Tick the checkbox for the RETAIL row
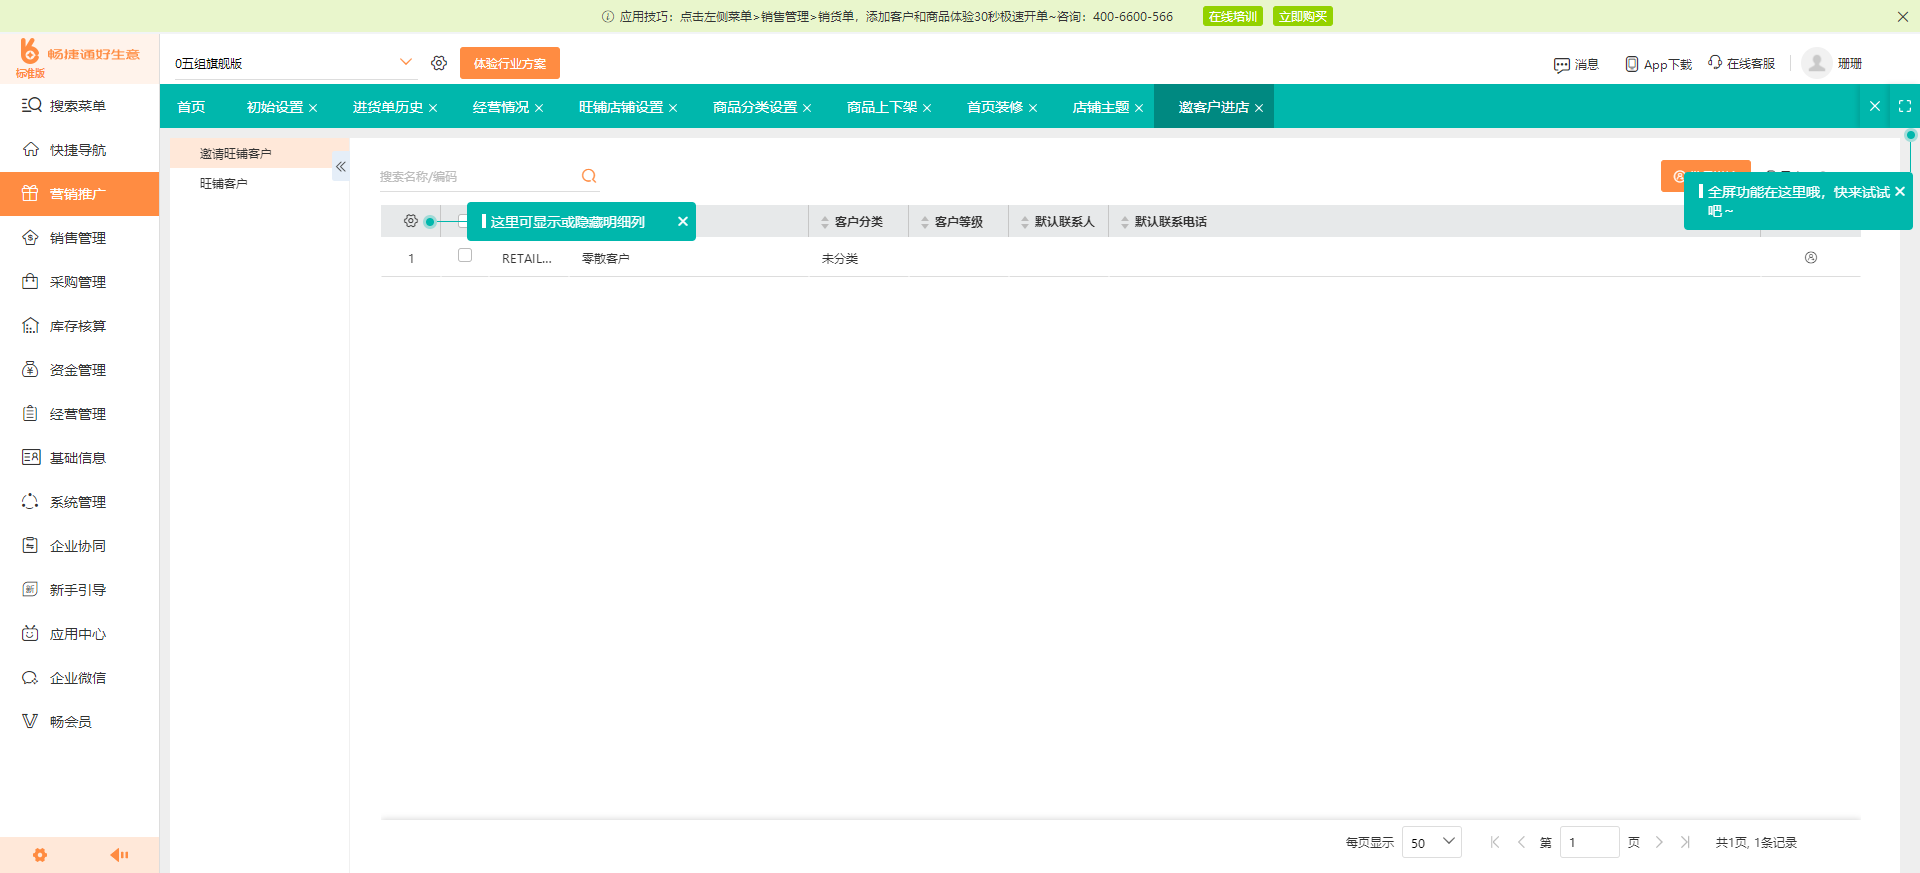This screenshot has height=873, width=1920. [x=465, y=255]
